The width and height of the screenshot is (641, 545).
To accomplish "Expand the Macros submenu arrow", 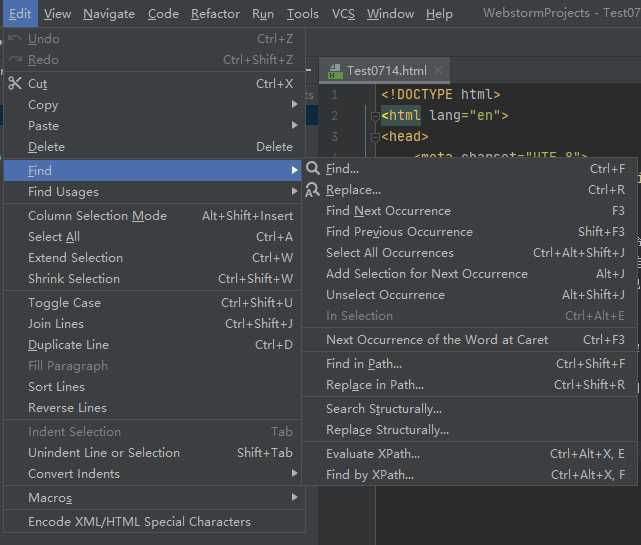I will [x=294, y=497].
